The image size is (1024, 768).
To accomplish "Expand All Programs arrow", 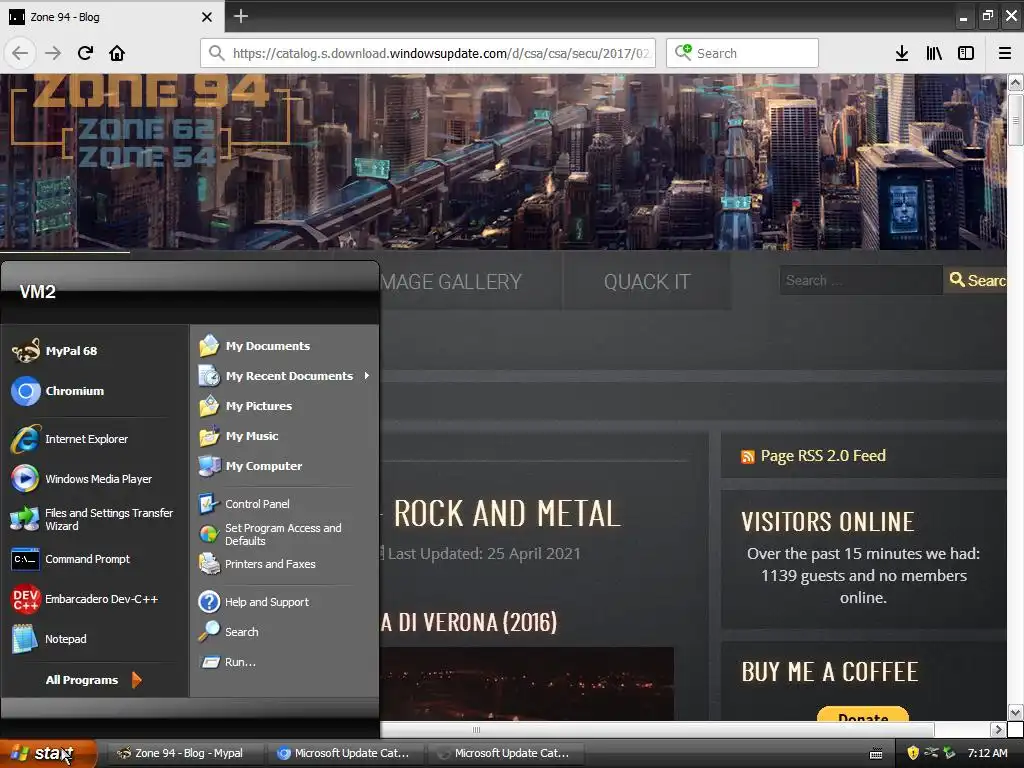I will (x=136, y=680).
